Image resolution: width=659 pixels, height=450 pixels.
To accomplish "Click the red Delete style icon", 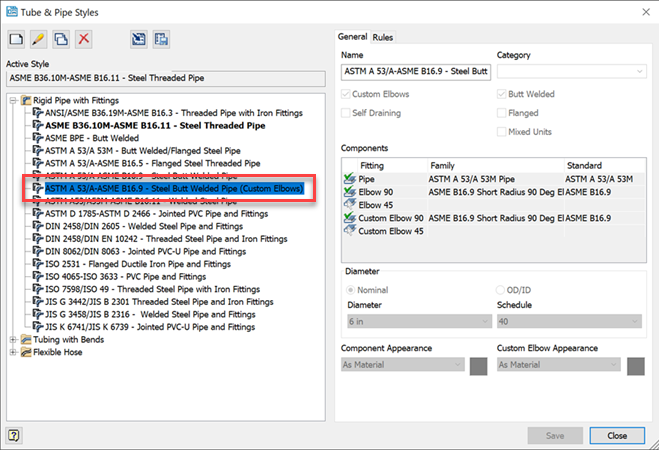I will click(x=84, y=39).
